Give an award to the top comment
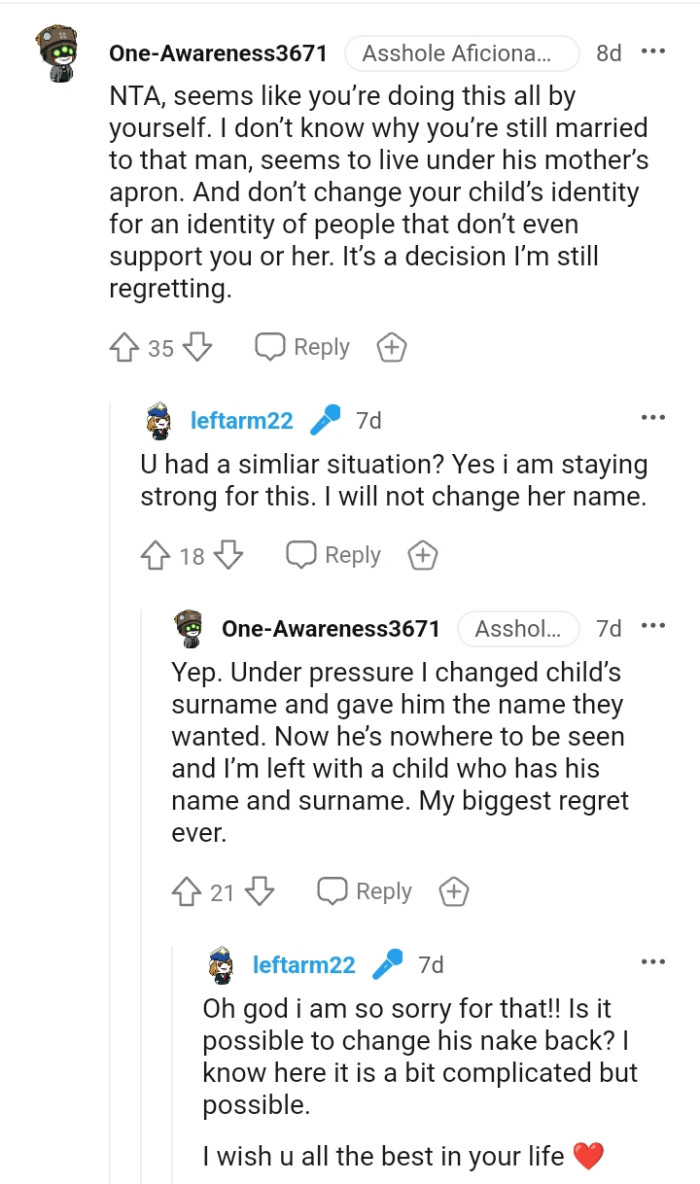This screenshot has height=1184, width=700. click(392, 346)
